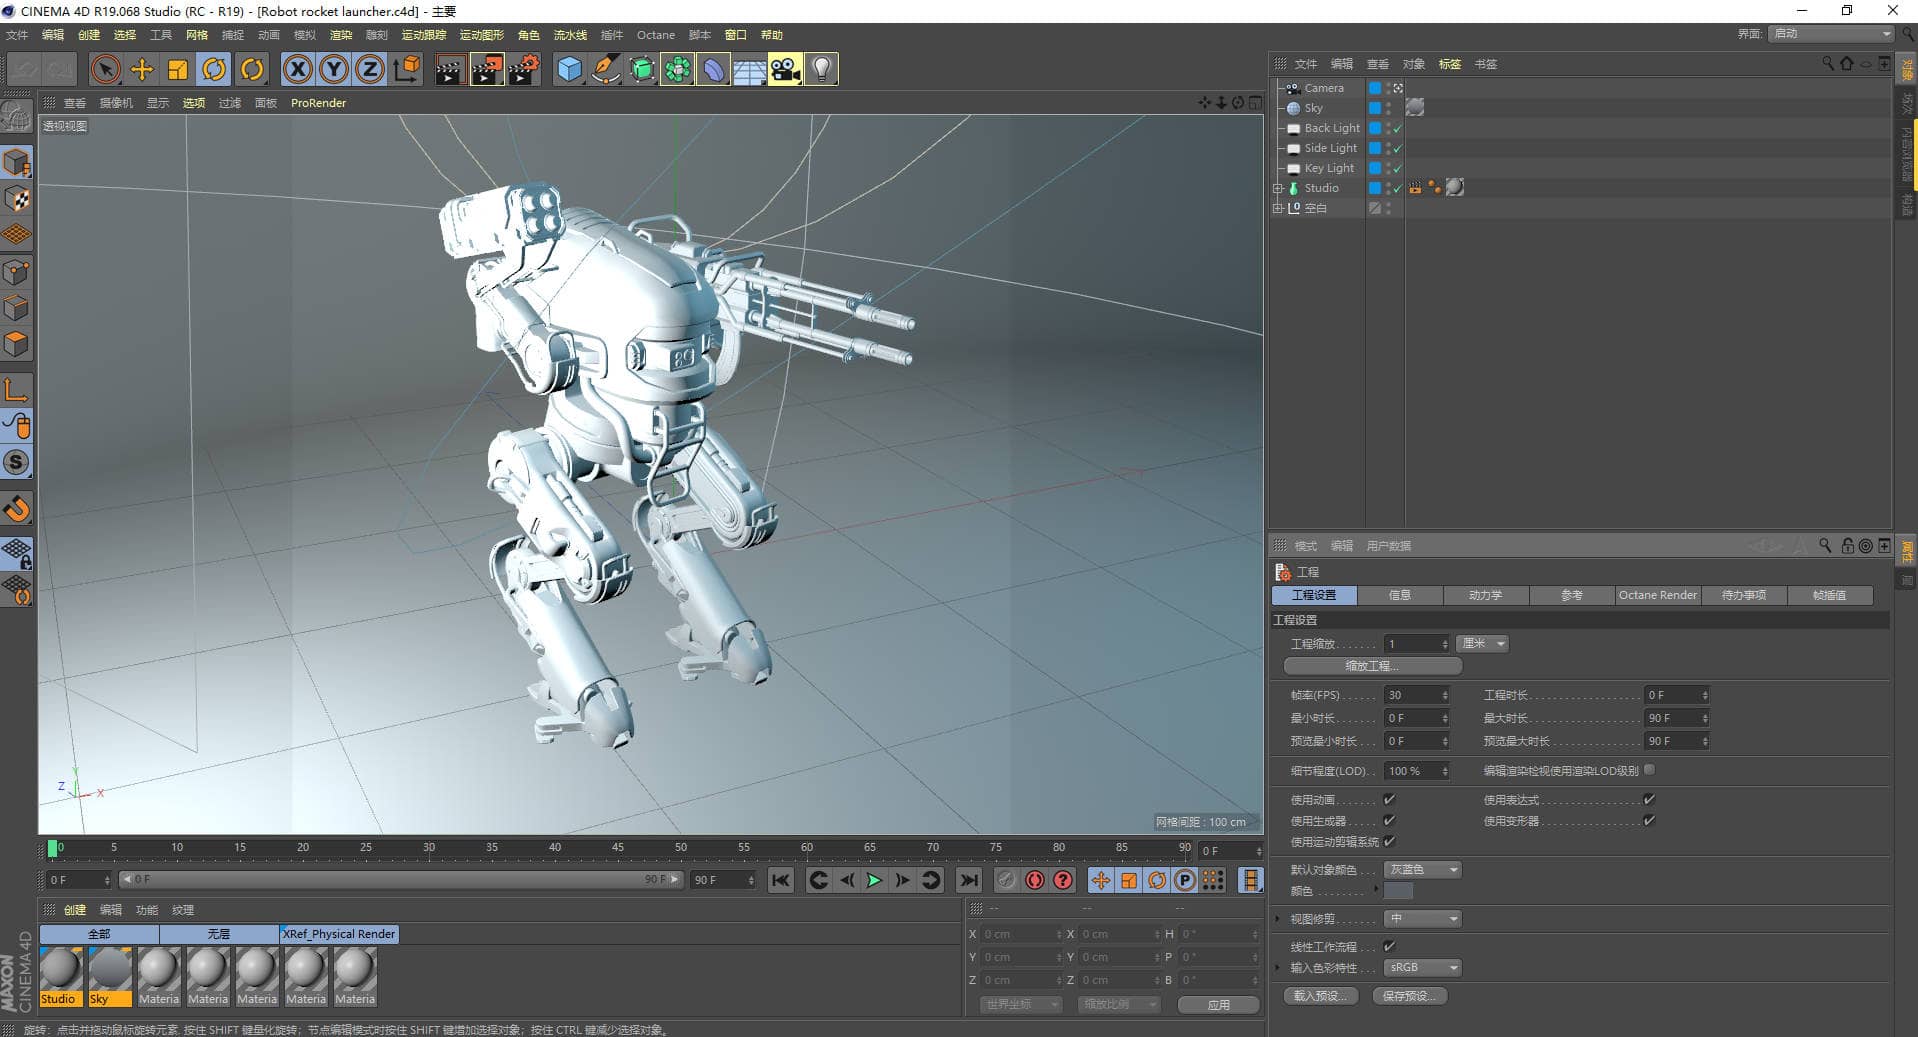Image resolution: width=1918 pixels, height=1037 pixels.
Task: Click the object color swatch
Action: (x=1398, y=891)
